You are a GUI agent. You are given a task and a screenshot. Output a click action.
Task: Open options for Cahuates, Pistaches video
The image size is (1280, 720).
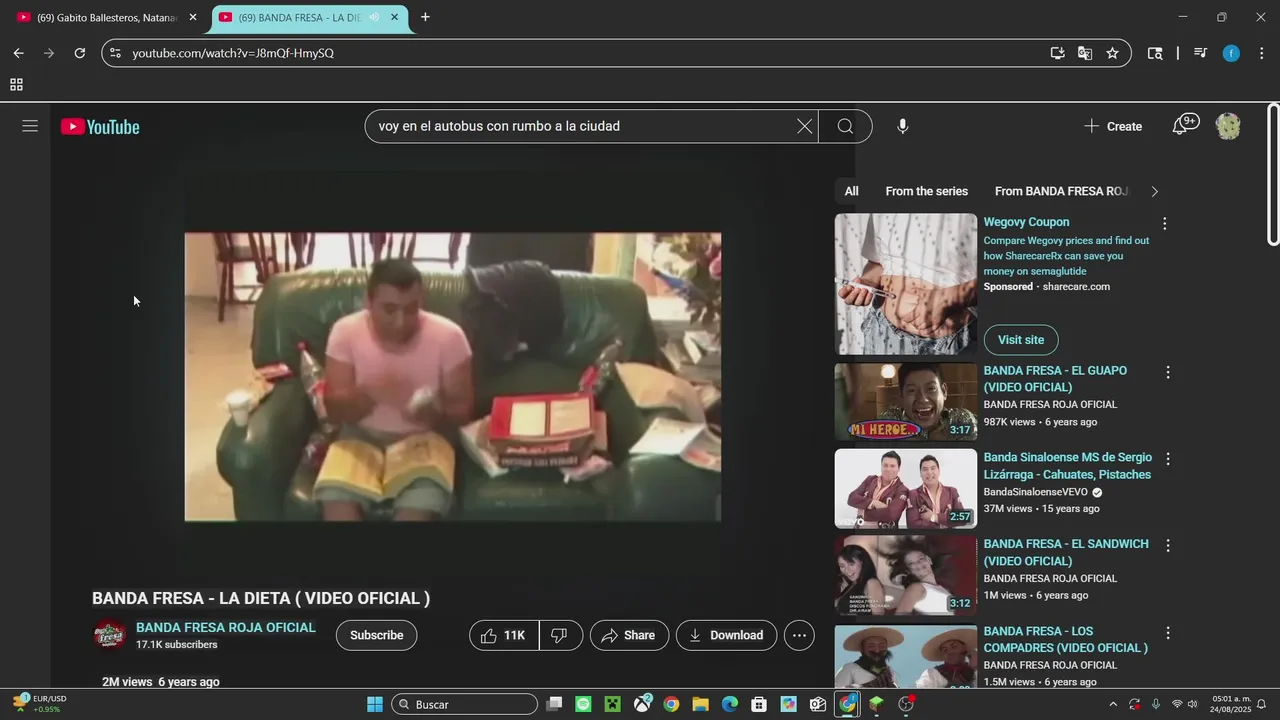(x=1167, y=459)
